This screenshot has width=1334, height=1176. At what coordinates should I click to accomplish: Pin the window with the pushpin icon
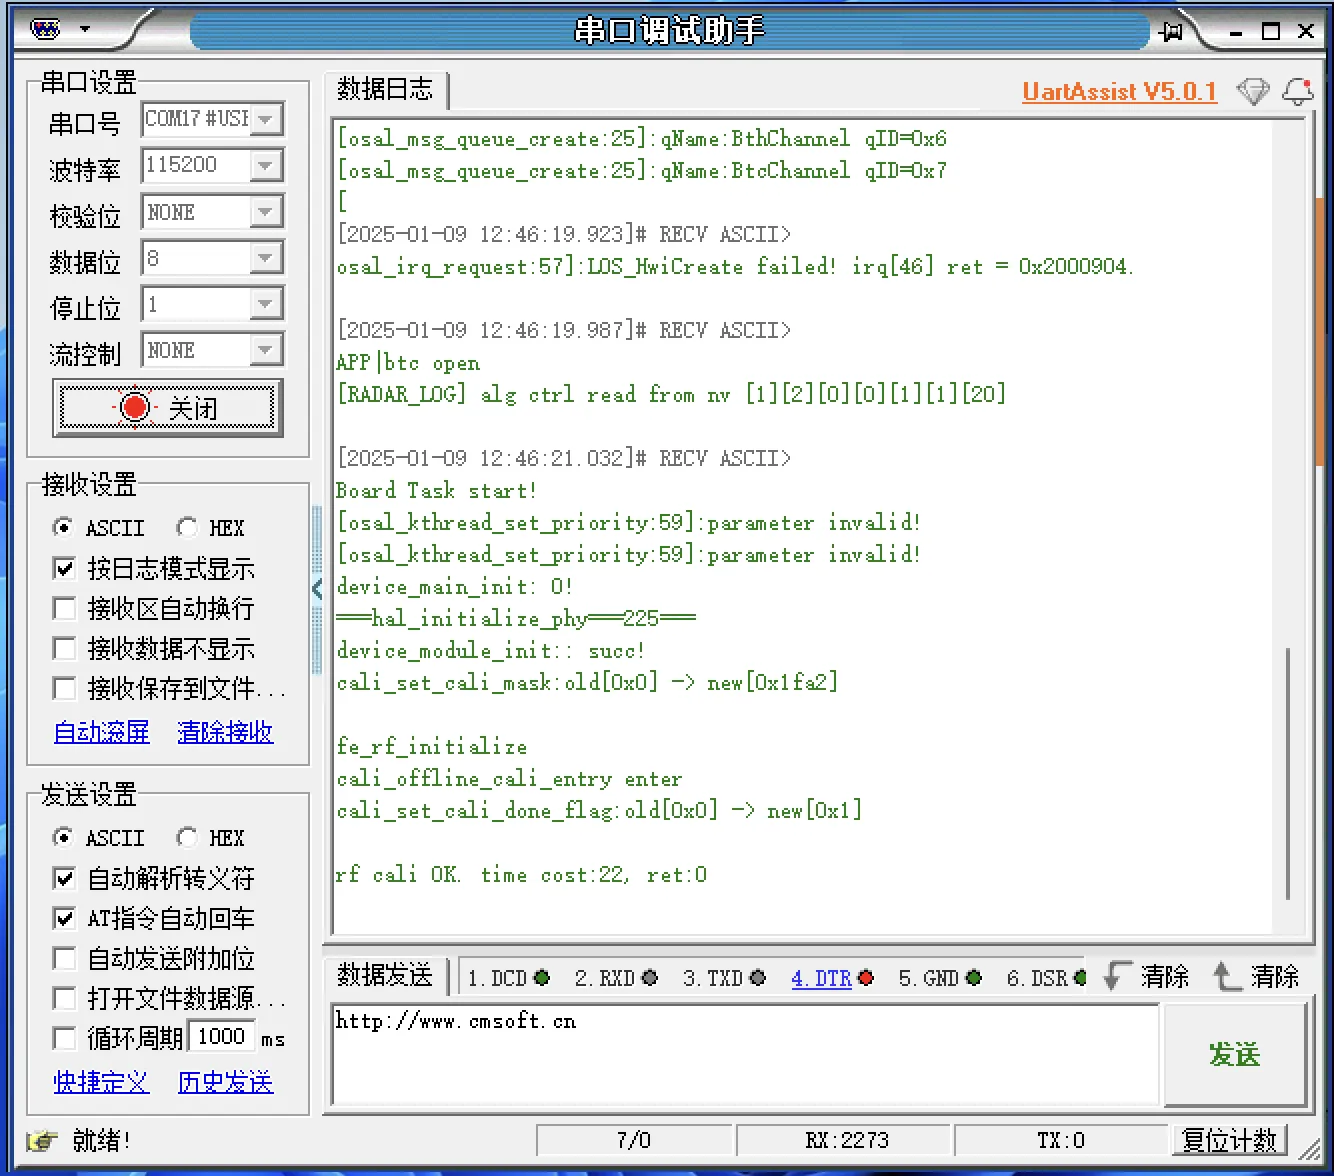pos(1170,32)
